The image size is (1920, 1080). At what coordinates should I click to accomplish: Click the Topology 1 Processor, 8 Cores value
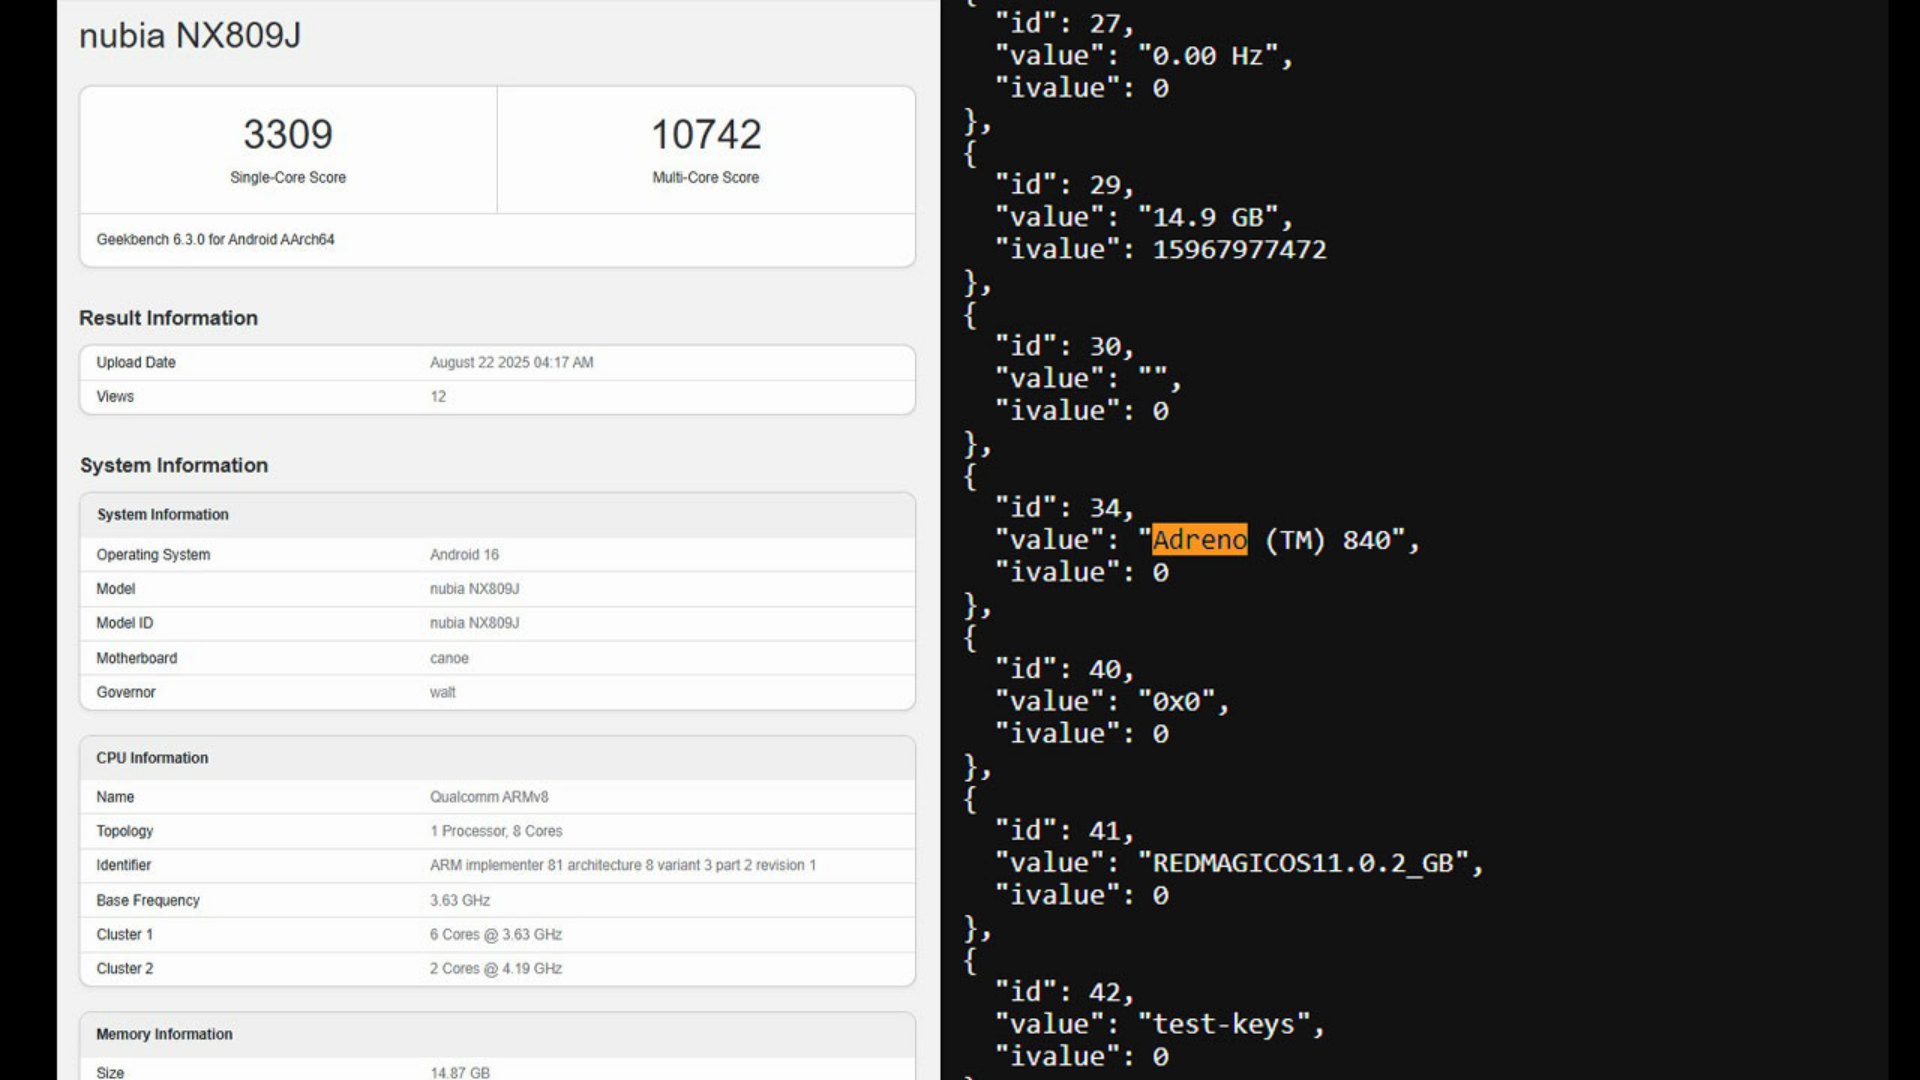click(x=496, y=831)
